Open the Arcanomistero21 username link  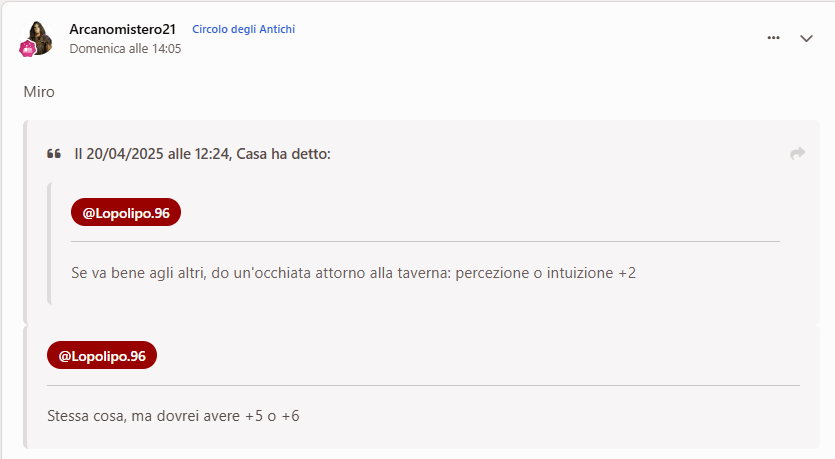[122, 29]
